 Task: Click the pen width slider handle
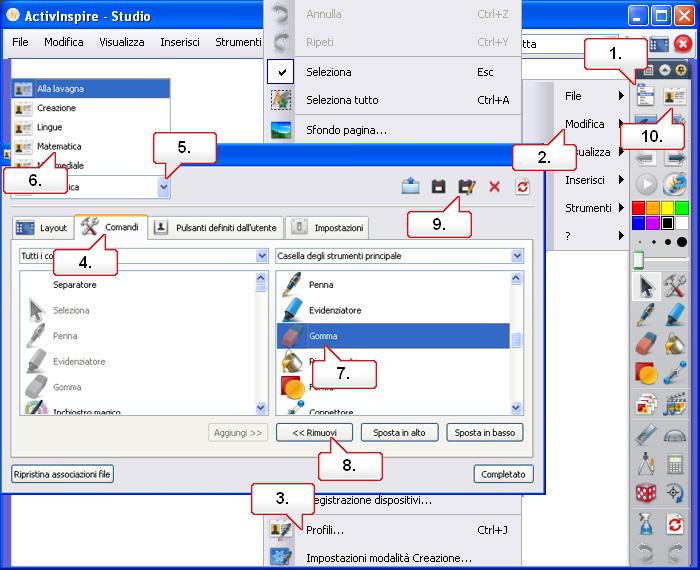[x=638, y=260]
